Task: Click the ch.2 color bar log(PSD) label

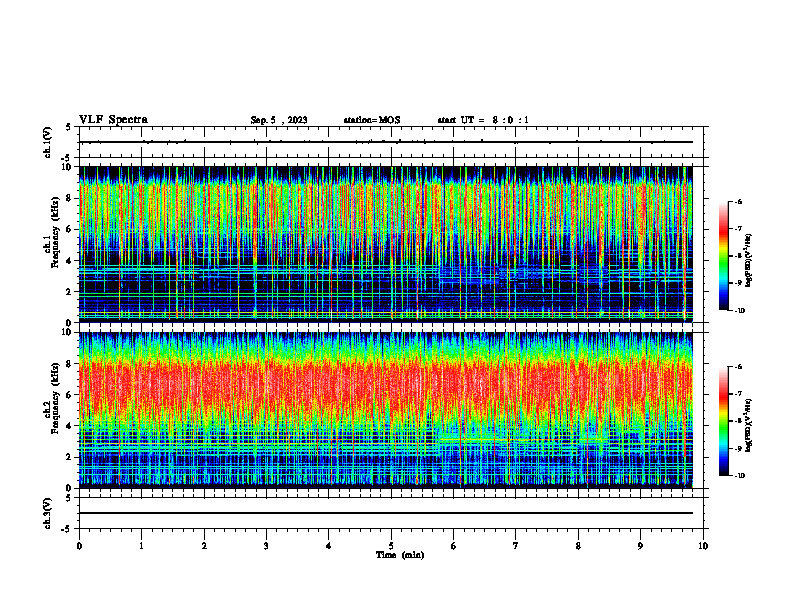Action: tap(749, 425)
